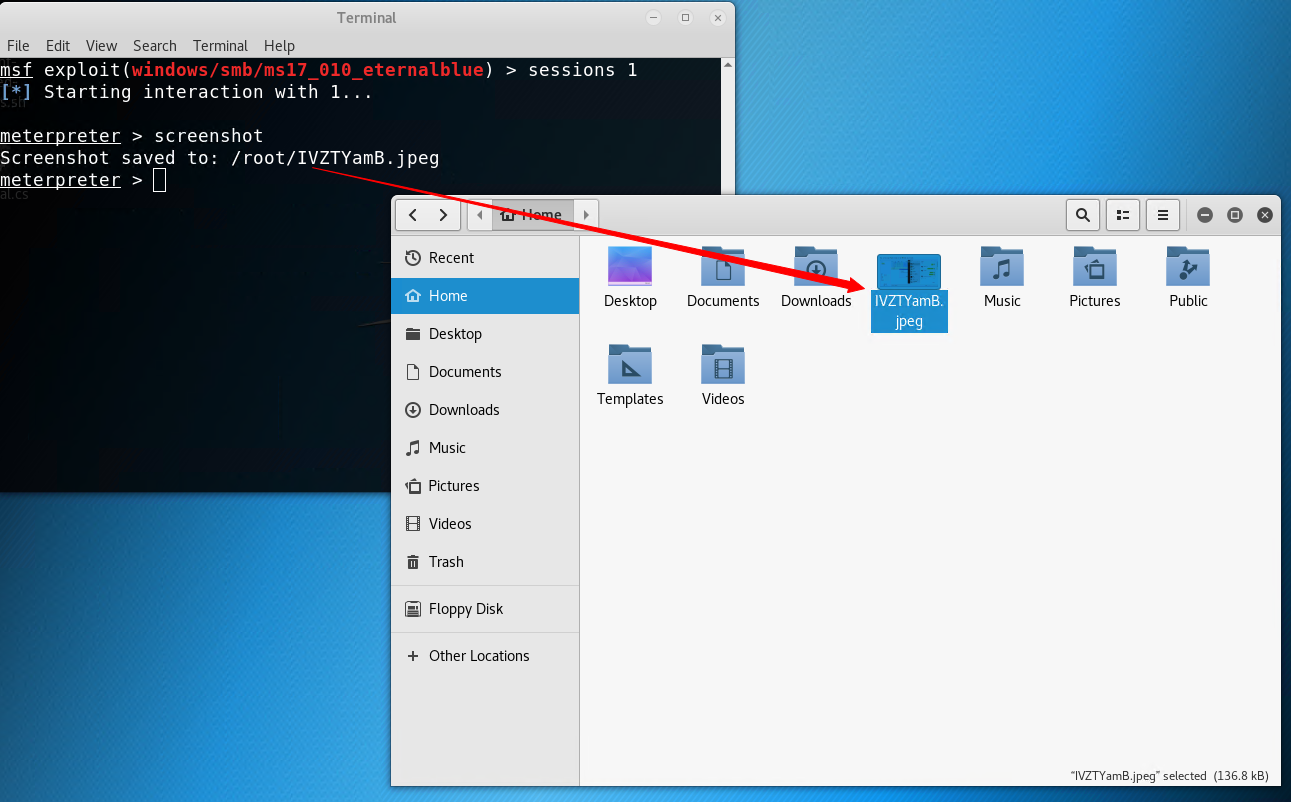The width and height of the screenshot is (1291, 802).
Task: Open Videos in the sidebar
Action: click(485, 524)
